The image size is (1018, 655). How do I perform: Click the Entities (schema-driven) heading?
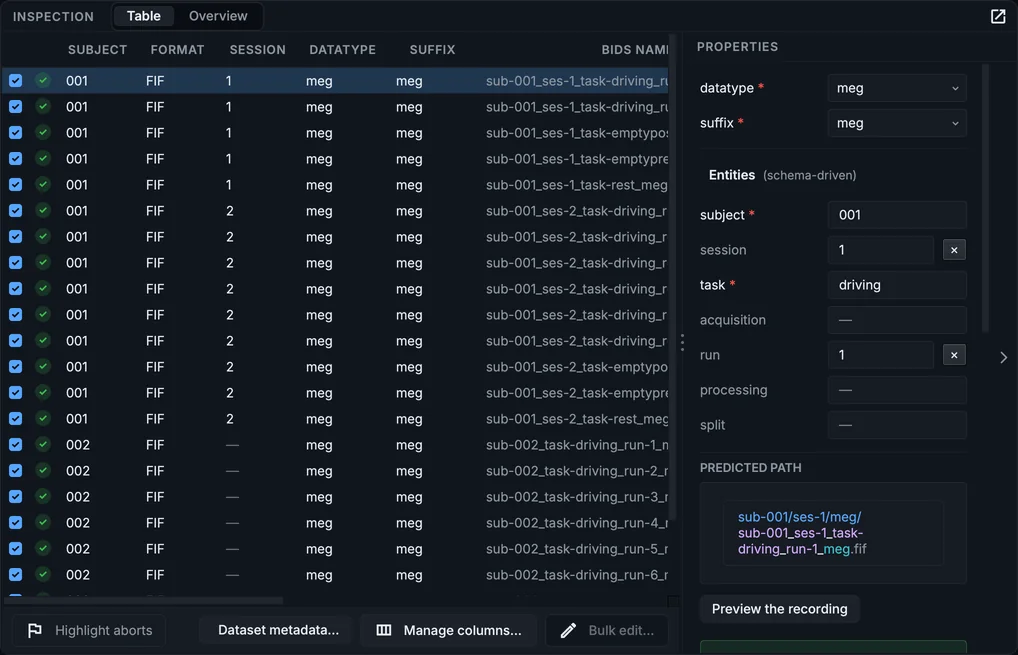782,175
